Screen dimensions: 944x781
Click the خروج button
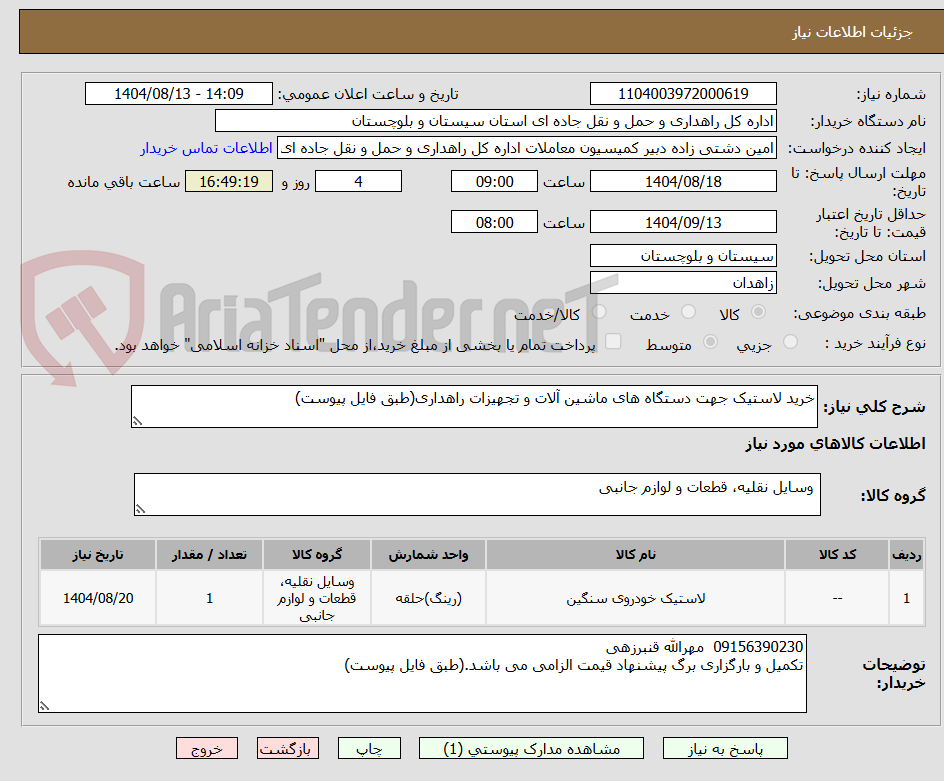(x=207, y=748)
